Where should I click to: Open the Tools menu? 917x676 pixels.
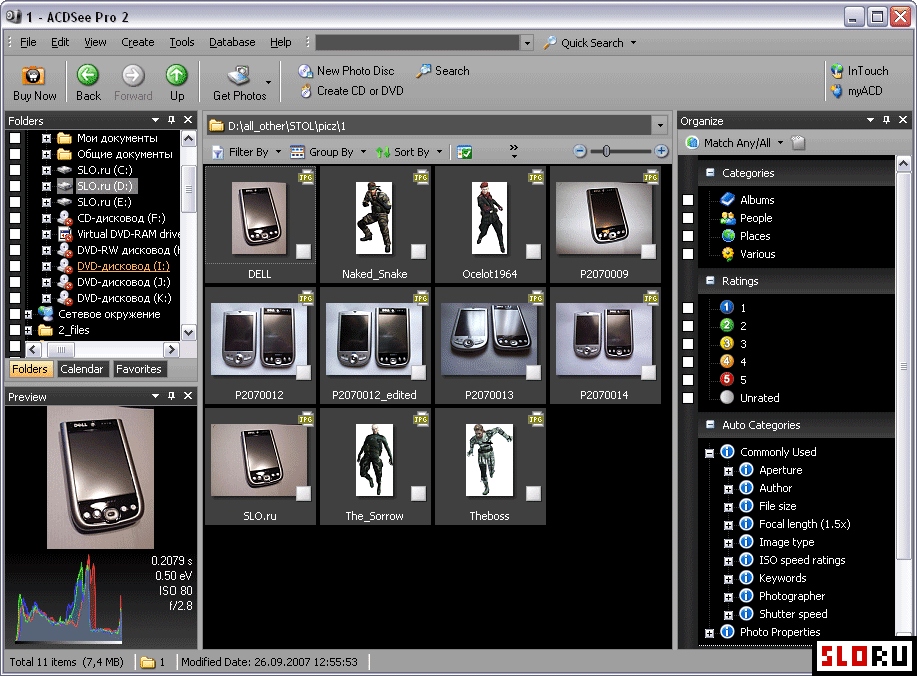(x=181, y=42)
